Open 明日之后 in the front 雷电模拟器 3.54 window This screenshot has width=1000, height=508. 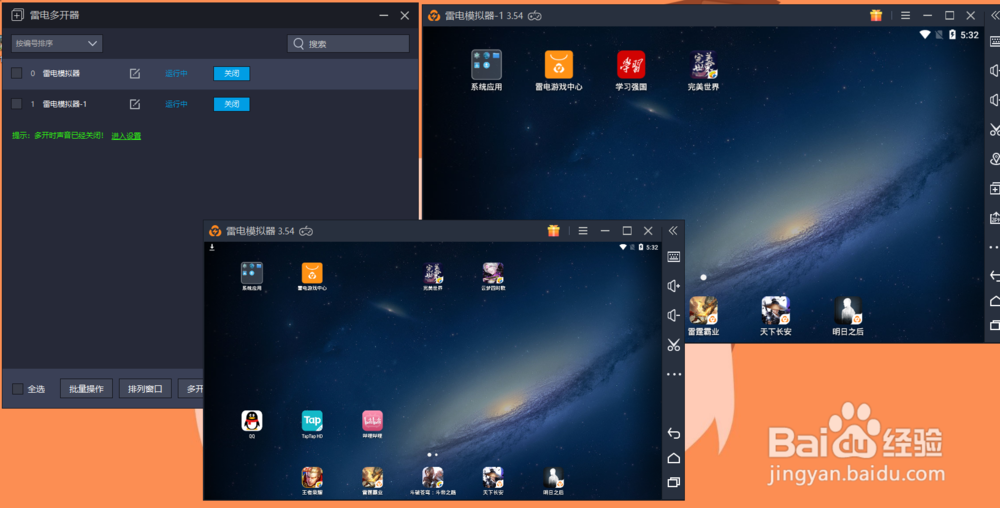pos(553,478)
